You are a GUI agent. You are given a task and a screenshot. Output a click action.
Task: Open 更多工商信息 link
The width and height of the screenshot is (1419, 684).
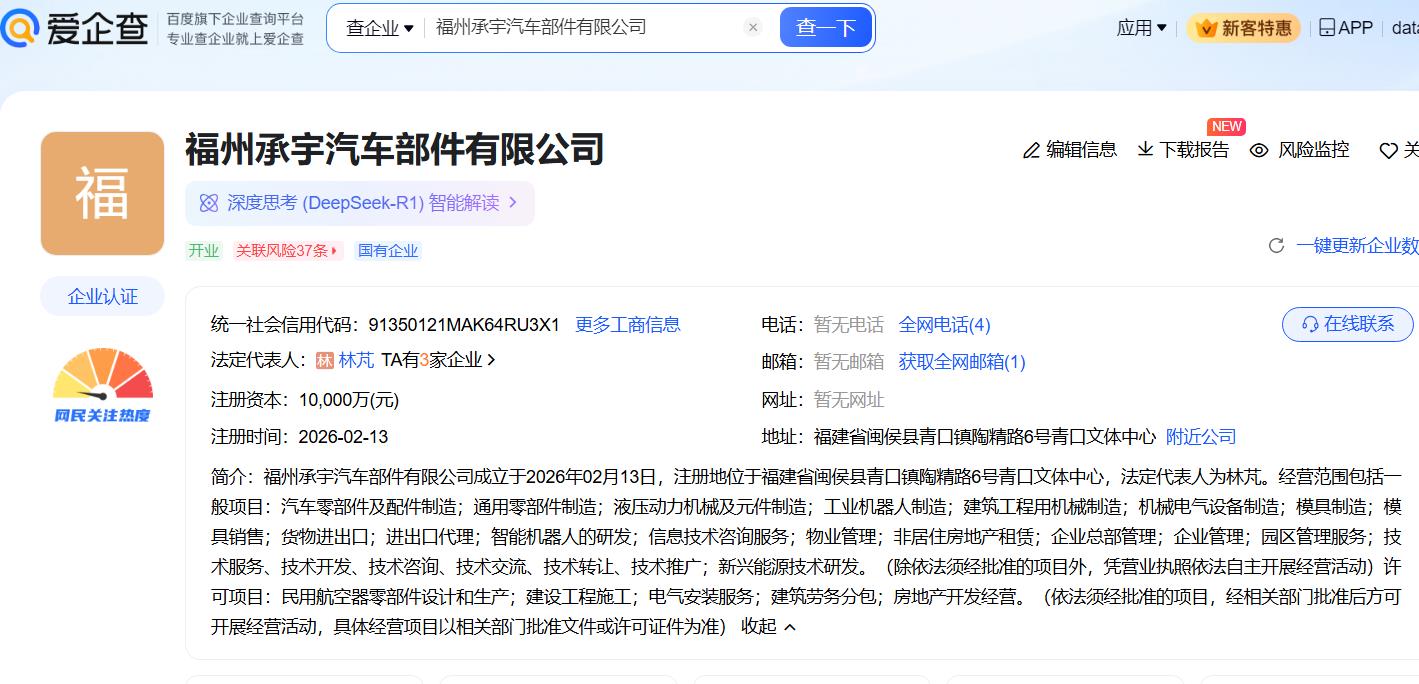point(627,324)
